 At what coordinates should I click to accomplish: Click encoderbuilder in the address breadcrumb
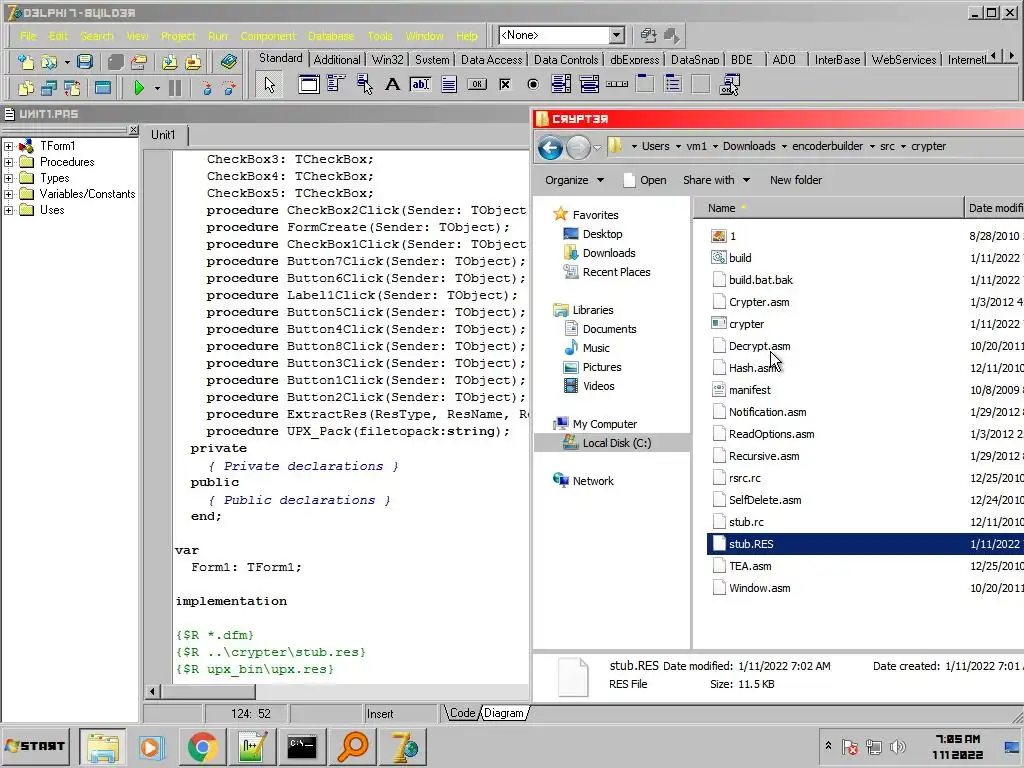click(x=827, y=146)
